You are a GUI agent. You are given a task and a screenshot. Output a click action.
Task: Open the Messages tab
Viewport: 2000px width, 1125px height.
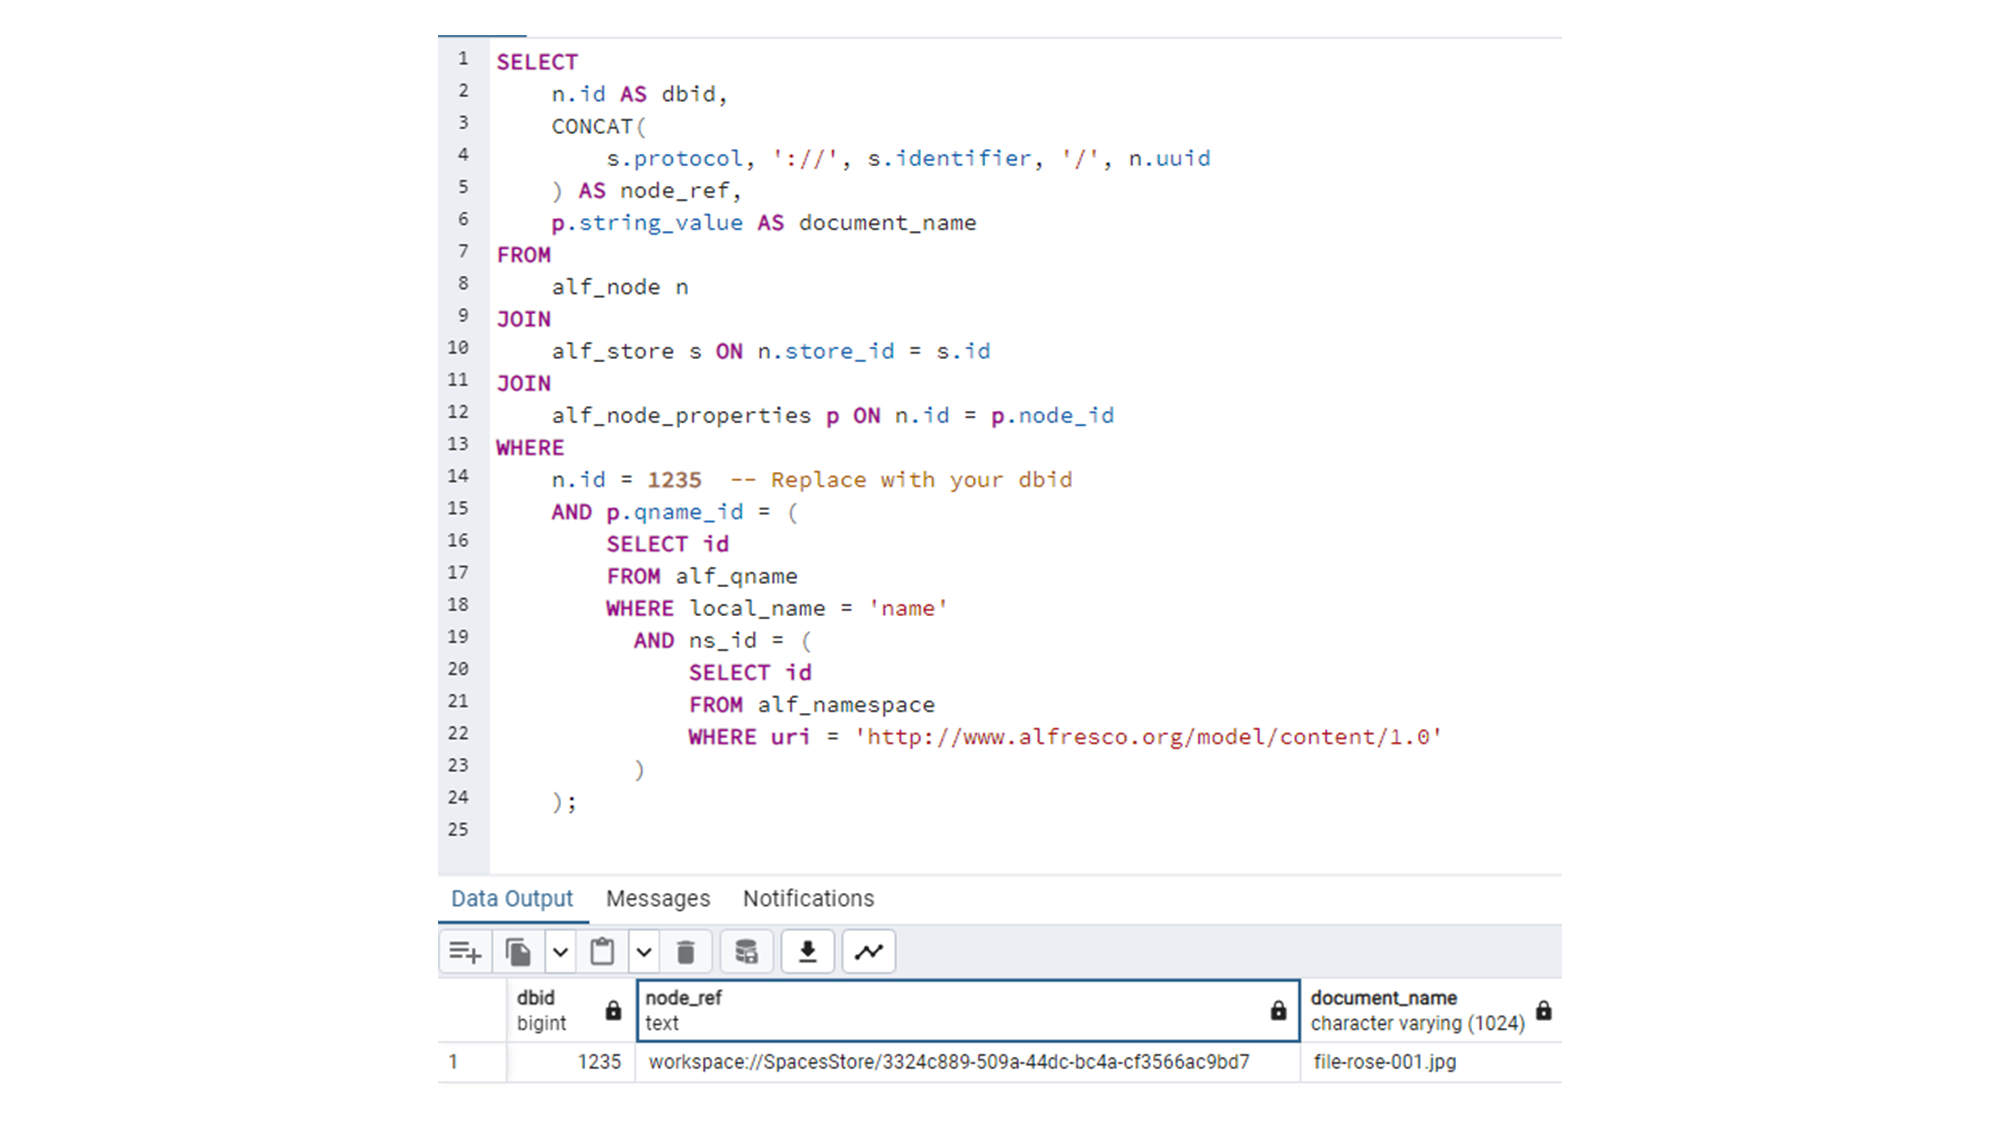[658, 899]
